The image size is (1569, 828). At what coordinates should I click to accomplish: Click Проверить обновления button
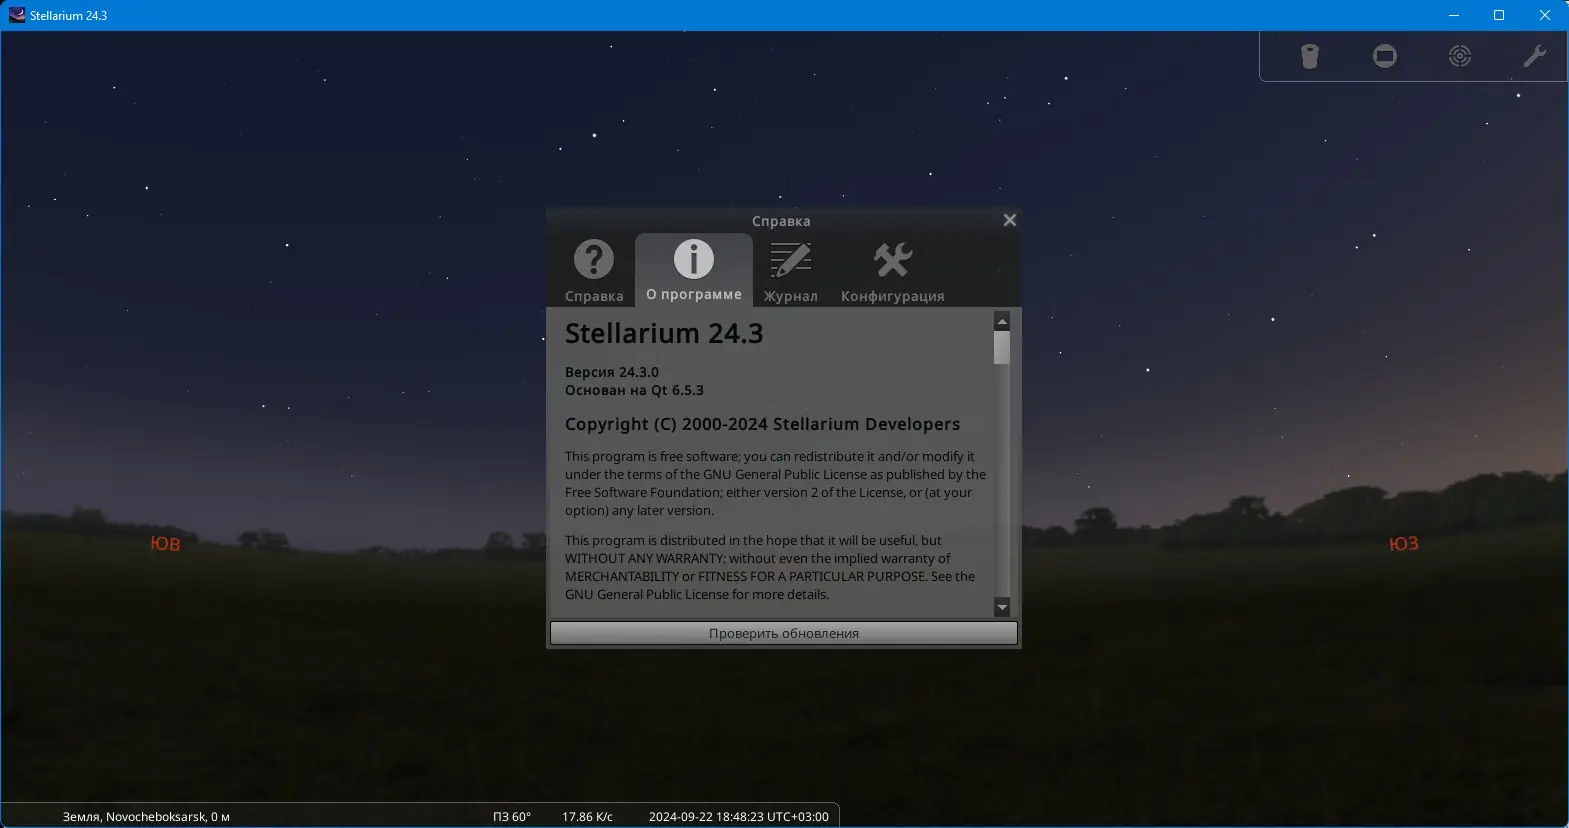coord(784,633)
